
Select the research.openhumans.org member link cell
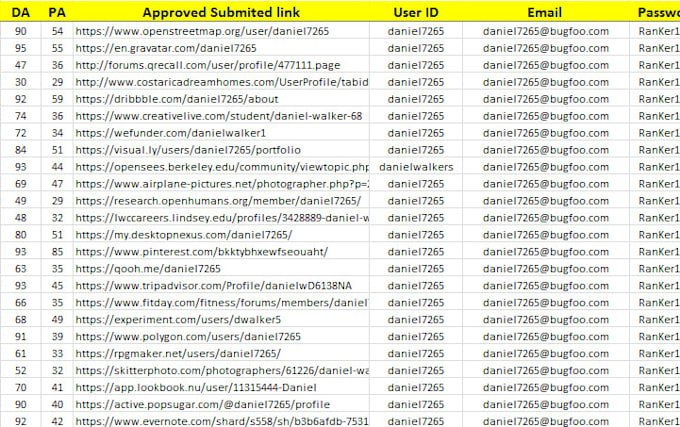pos(221,201)
